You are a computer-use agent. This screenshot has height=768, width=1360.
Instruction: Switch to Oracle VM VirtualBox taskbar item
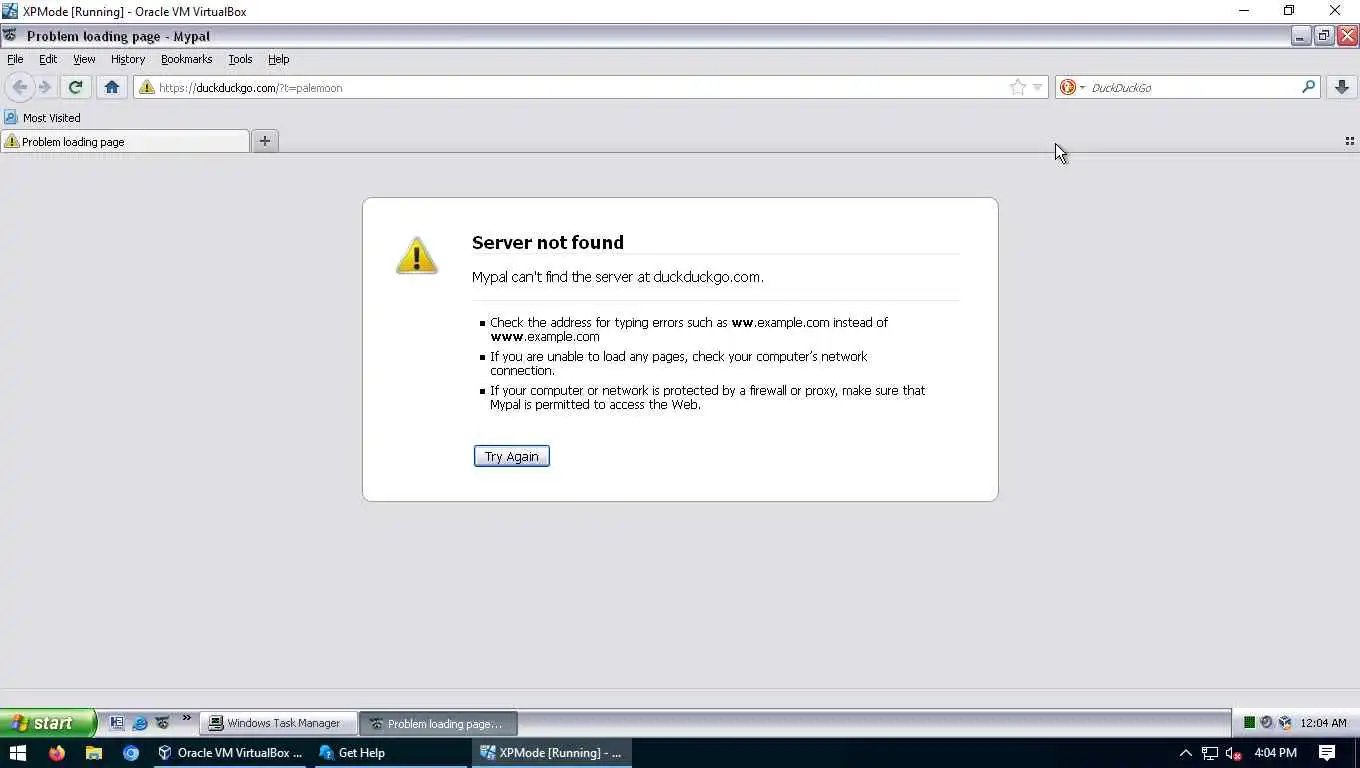(x=231, y=753)
